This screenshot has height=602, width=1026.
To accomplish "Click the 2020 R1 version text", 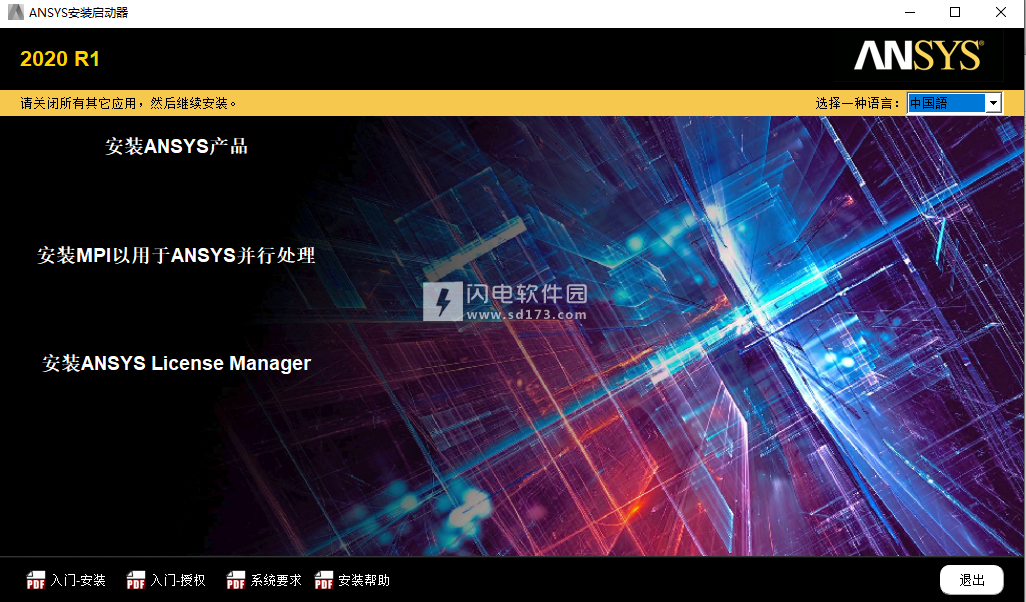I will [x=60, y=59].
